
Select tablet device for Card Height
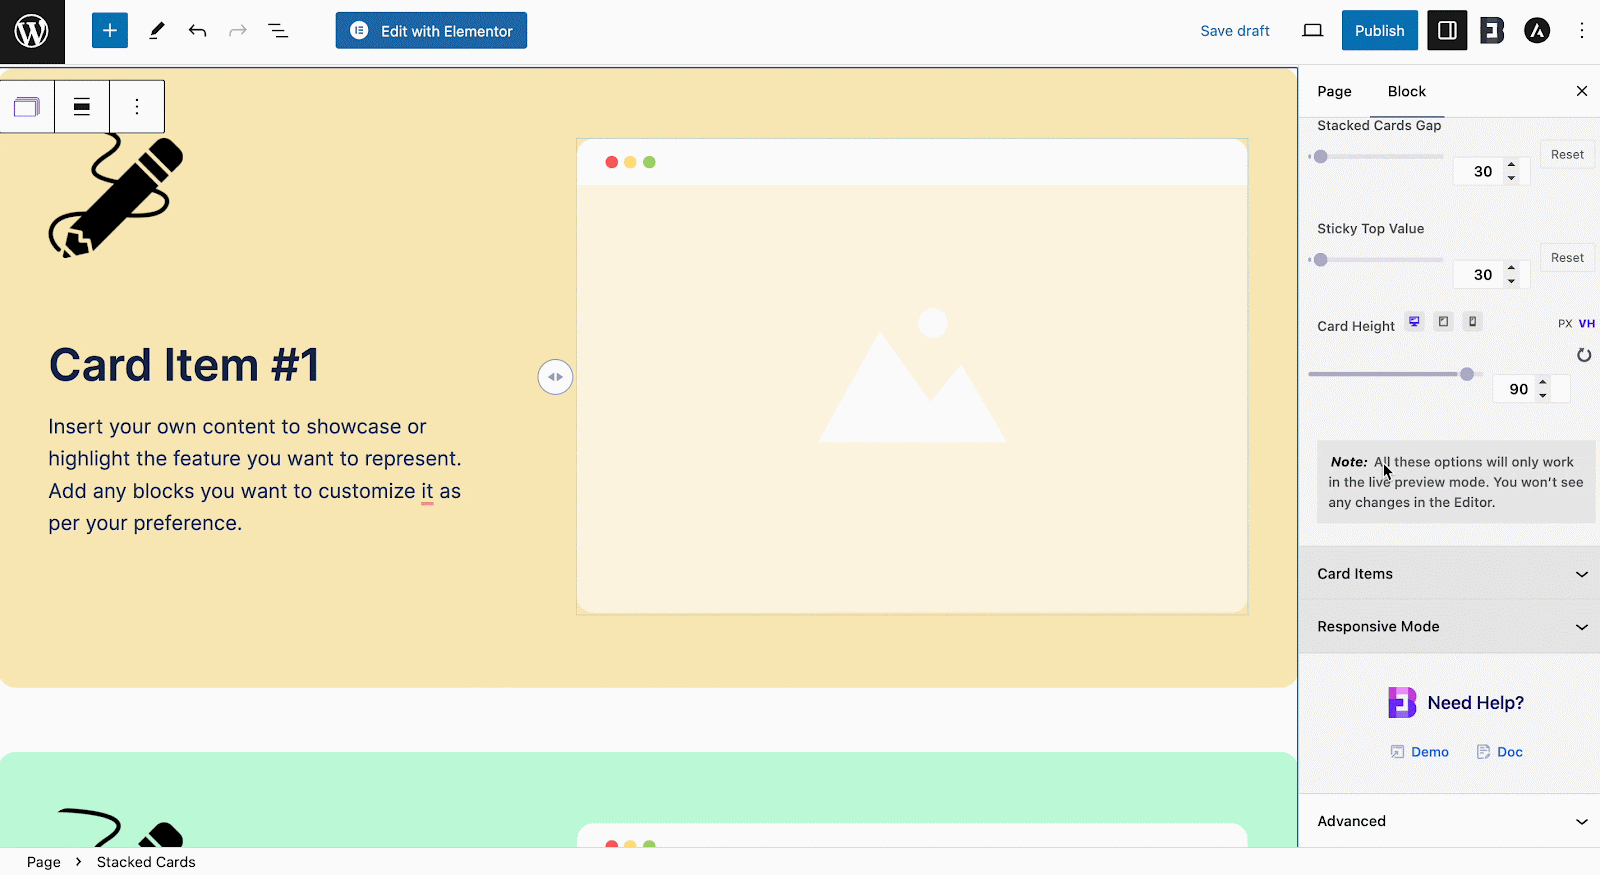click(x=1443, y=322)
